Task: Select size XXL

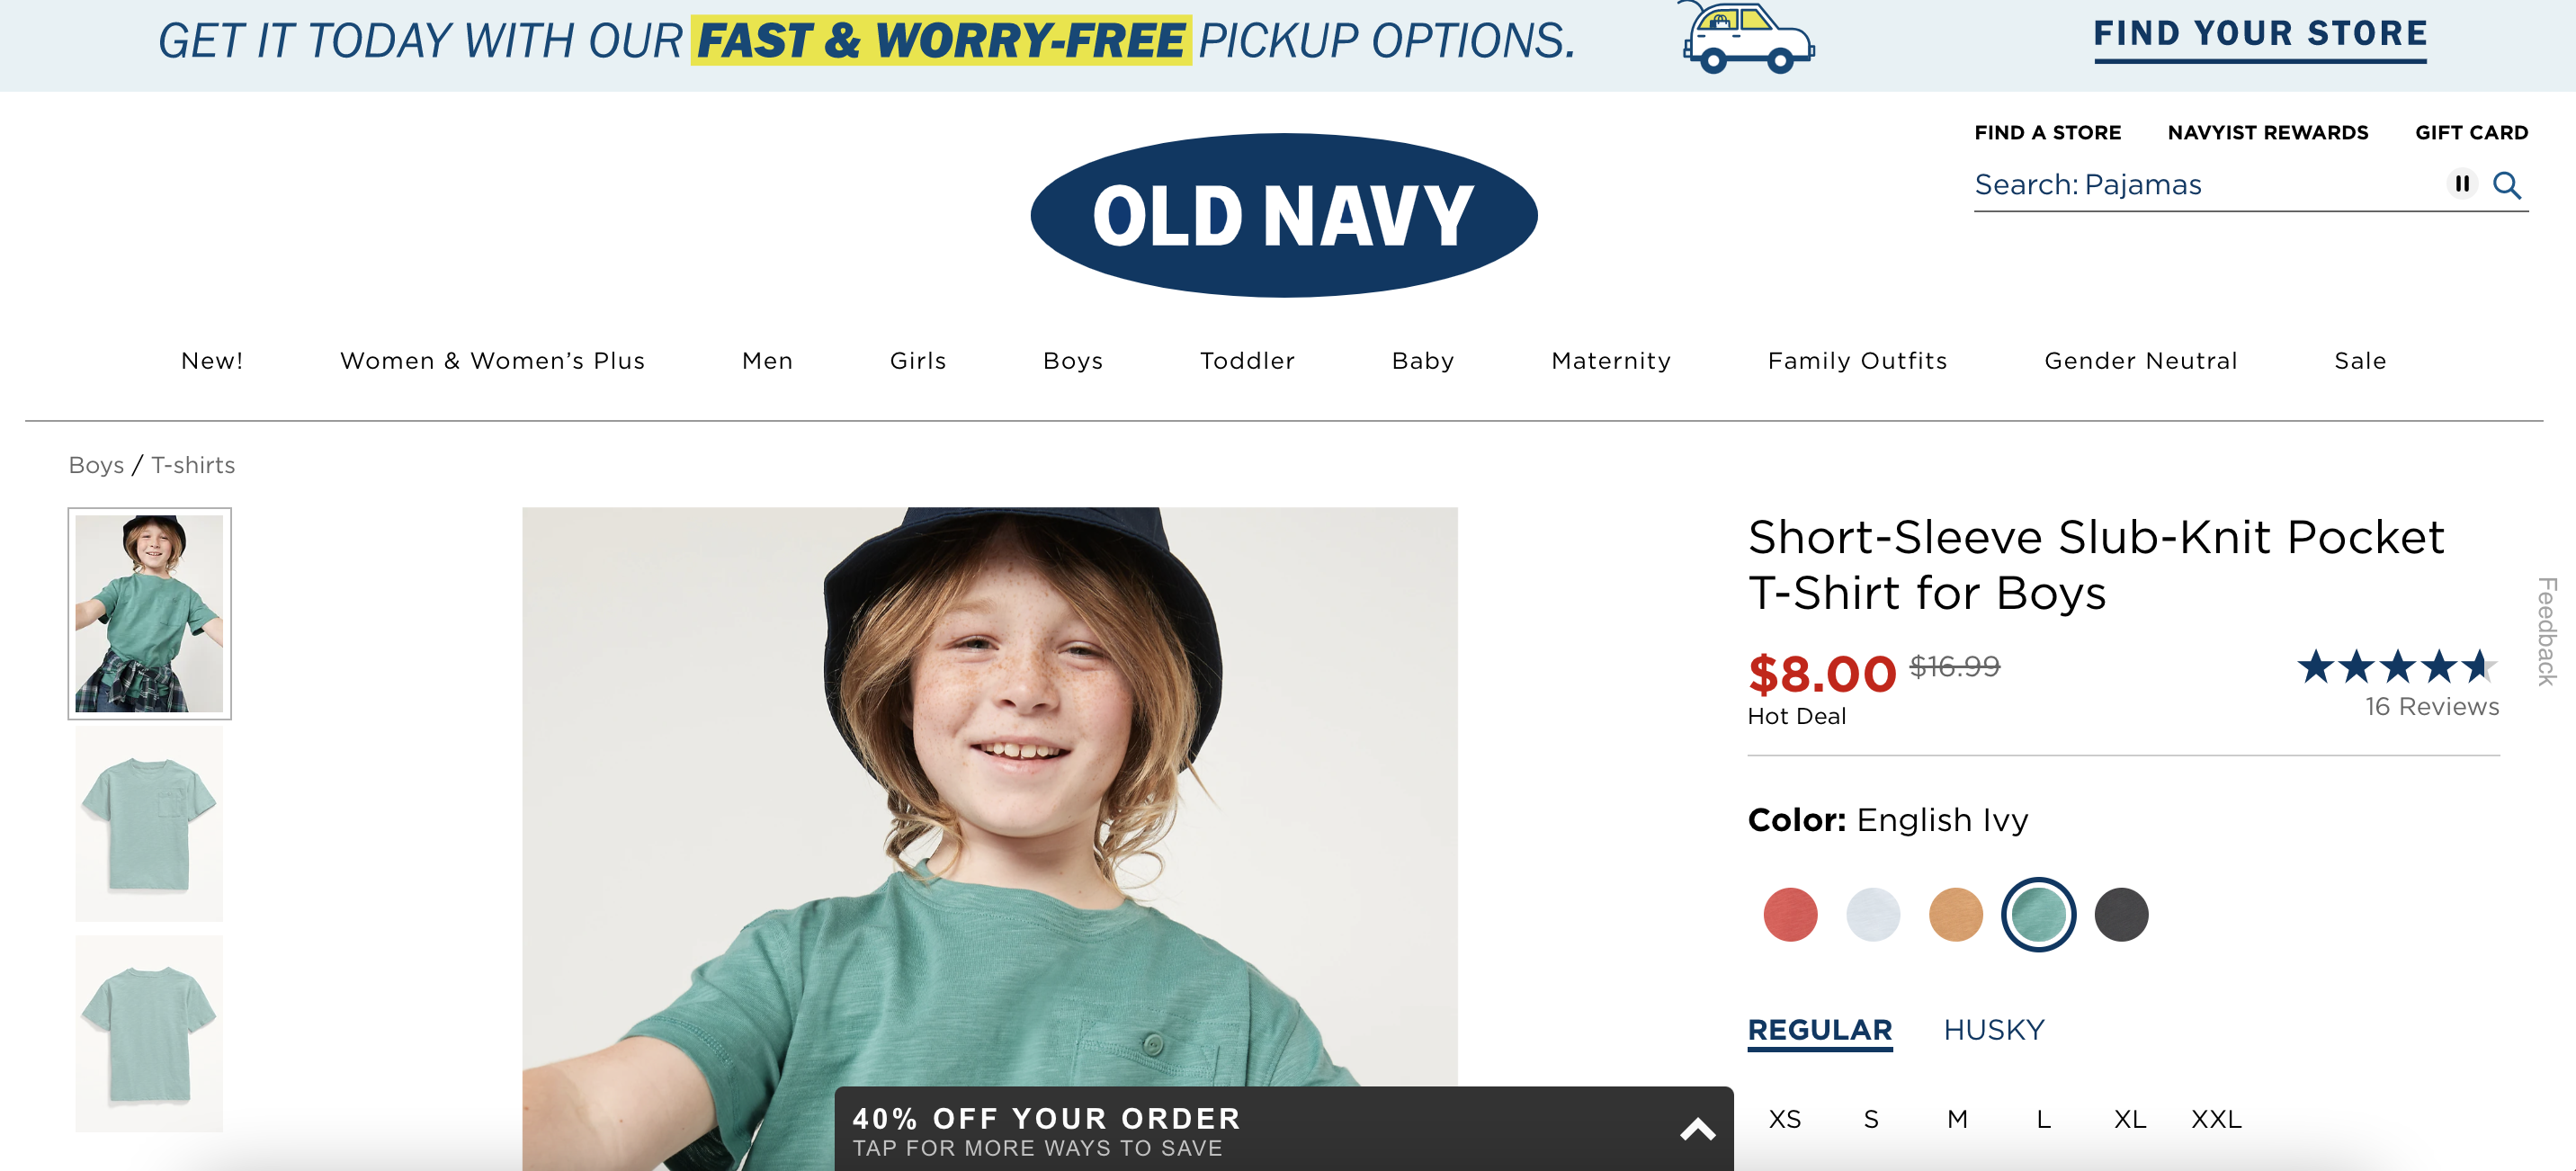Action: point(2216,1119)
